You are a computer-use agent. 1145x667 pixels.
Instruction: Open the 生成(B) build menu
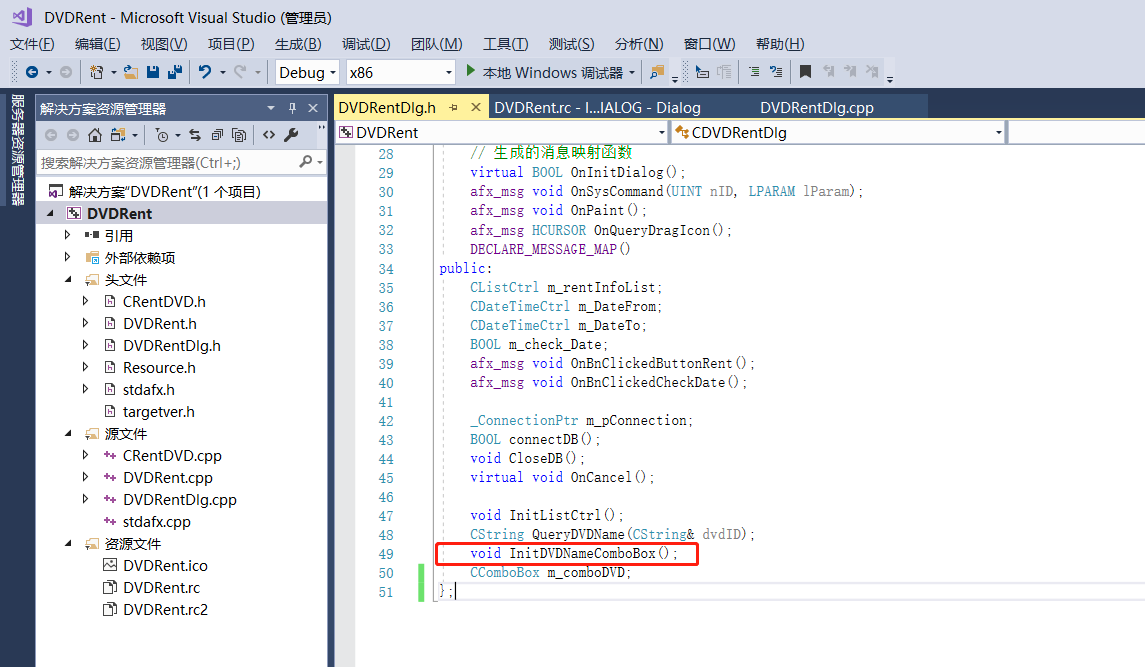point(298,44)
